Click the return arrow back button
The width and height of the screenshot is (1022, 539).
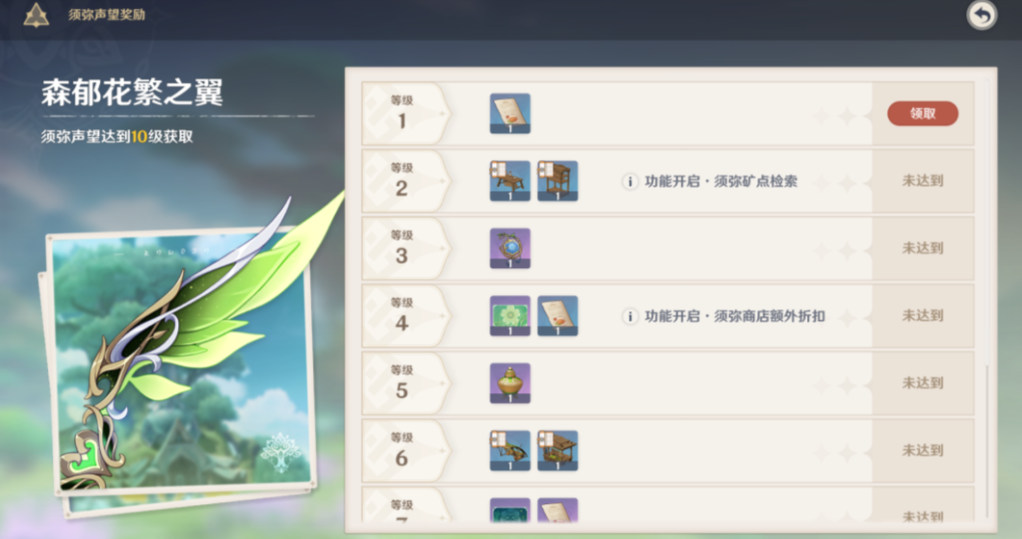click(x=982, y=14)
